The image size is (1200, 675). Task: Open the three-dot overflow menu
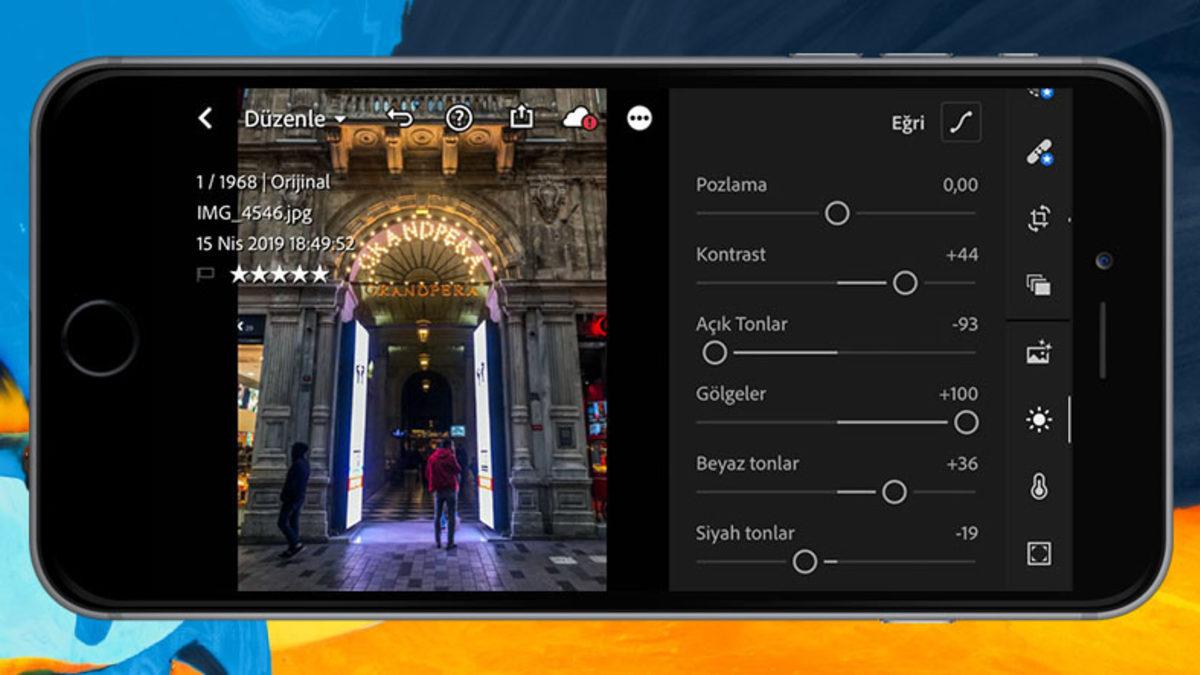point(639,117)
